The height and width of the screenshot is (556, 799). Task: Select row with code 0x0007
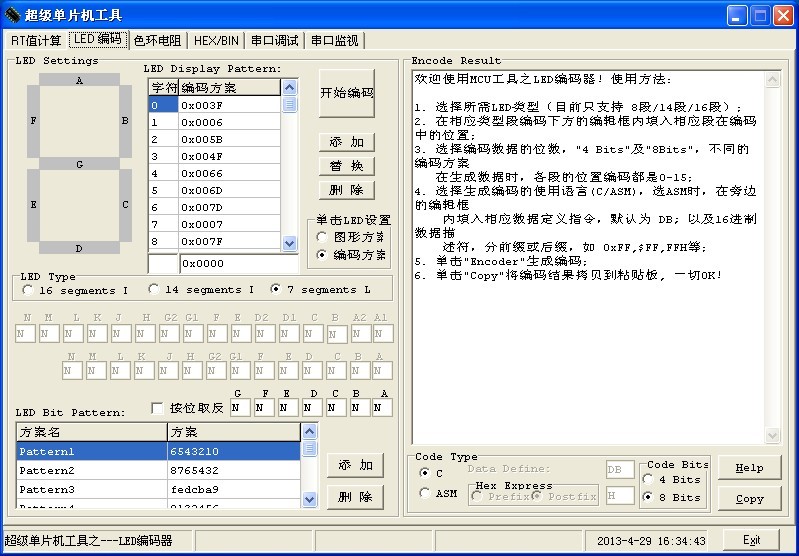click(x=215, y=224)
